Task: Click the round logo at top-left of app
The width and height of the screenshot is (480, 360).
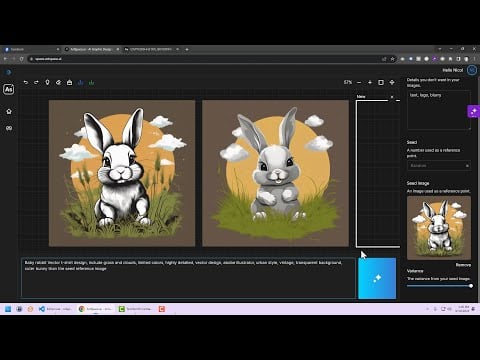Action: click(9, 72)
